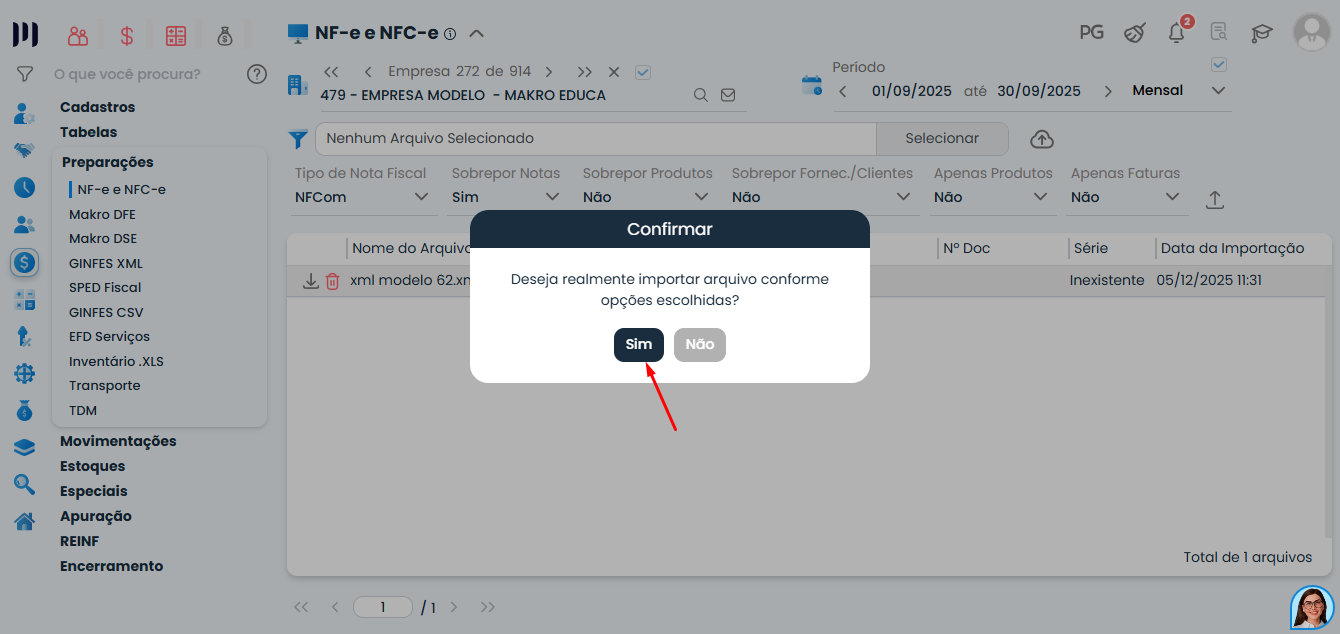Open the assistant avatar chat
Viewport: 1340px width, 634px height.
(1312, 606)
